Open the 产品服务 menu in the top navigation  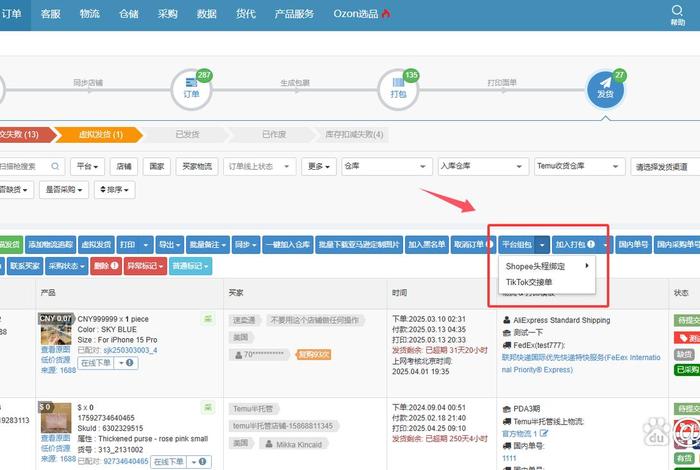tap(294, 14)
